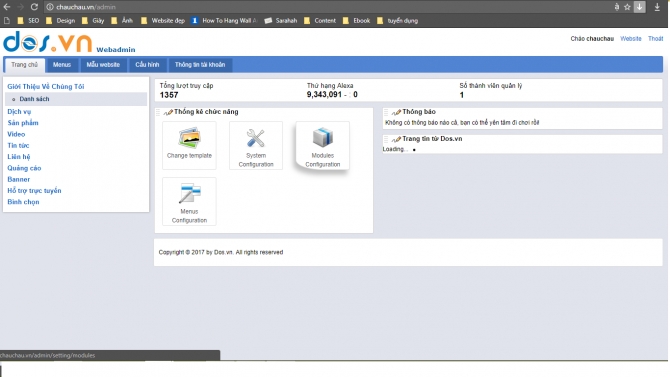Open the How To Hang Wall bookmark
This screenshot has height=377, width=670.
(224, 21)
